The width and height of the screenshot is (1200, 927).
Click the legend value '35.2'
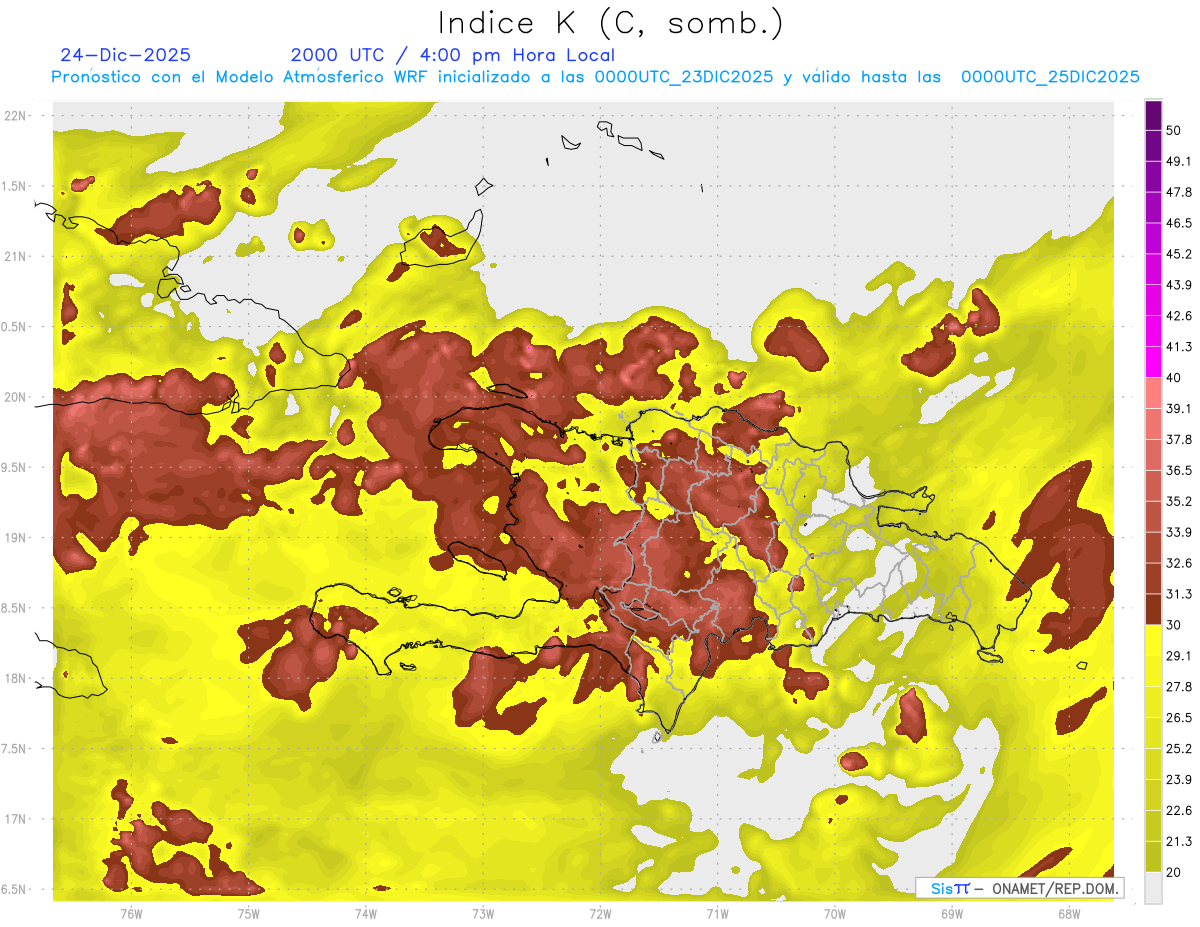coord(1179,501)
